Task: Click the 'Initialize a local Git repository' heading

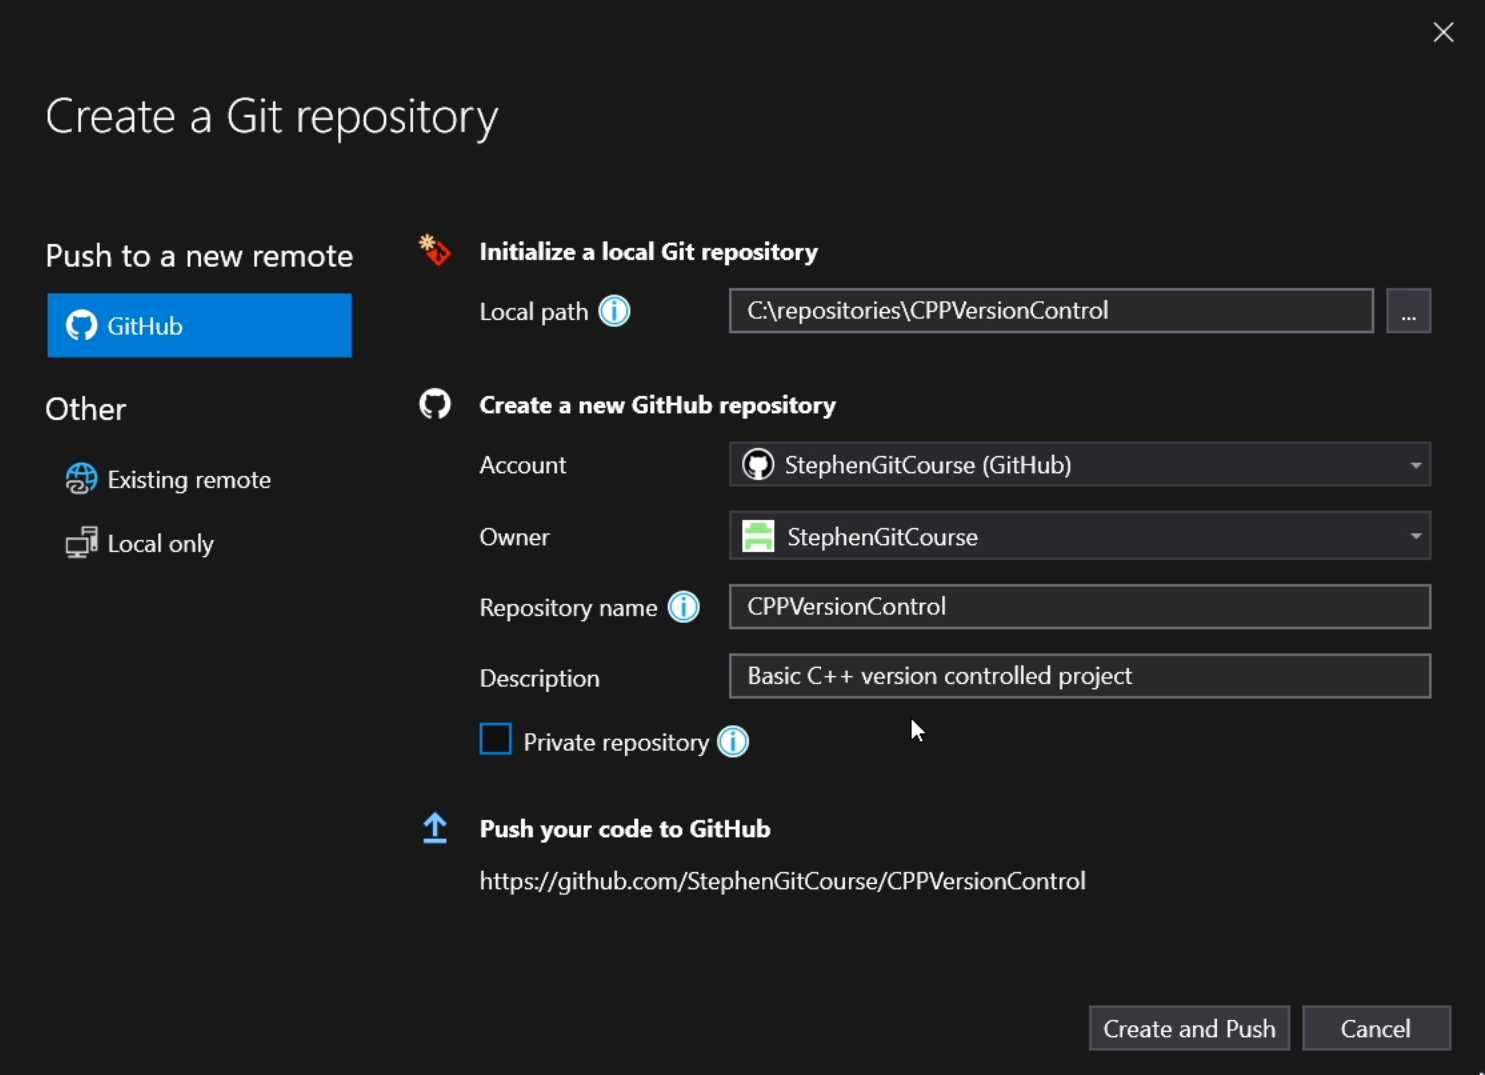Action: [x=648, y=252]
